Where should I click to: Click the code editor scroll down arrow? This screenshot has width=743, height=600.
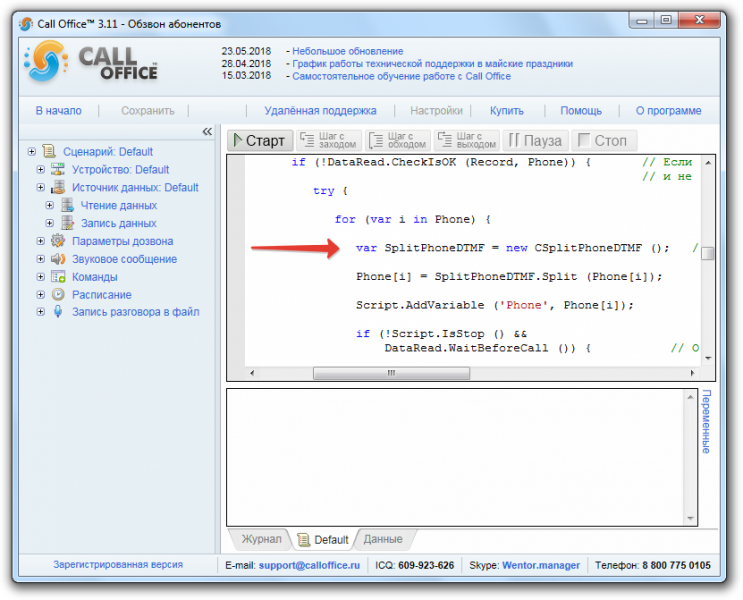708,358
